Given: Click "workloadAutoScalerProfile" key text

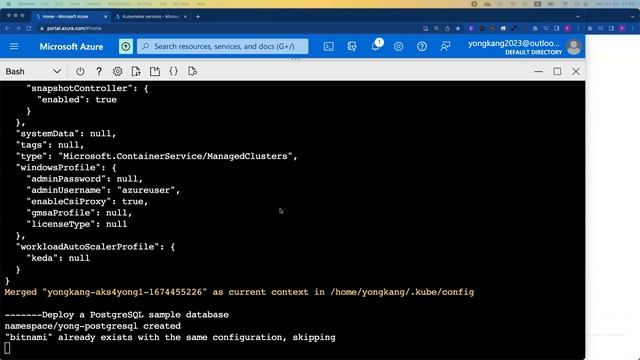Looking at the screenshot, I should pyautogui.click(x=90, y=247).
